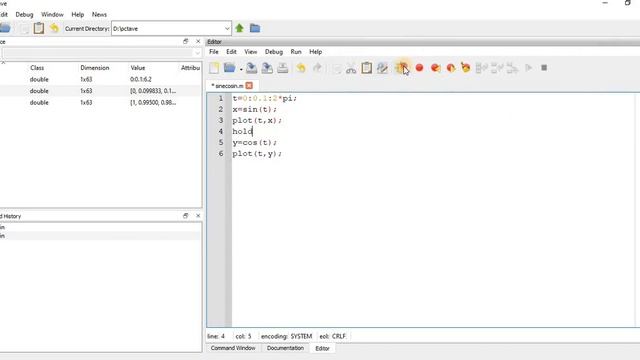Open the editor Debug menu
Screen dimensions: 640x360
tap(274, 52)
